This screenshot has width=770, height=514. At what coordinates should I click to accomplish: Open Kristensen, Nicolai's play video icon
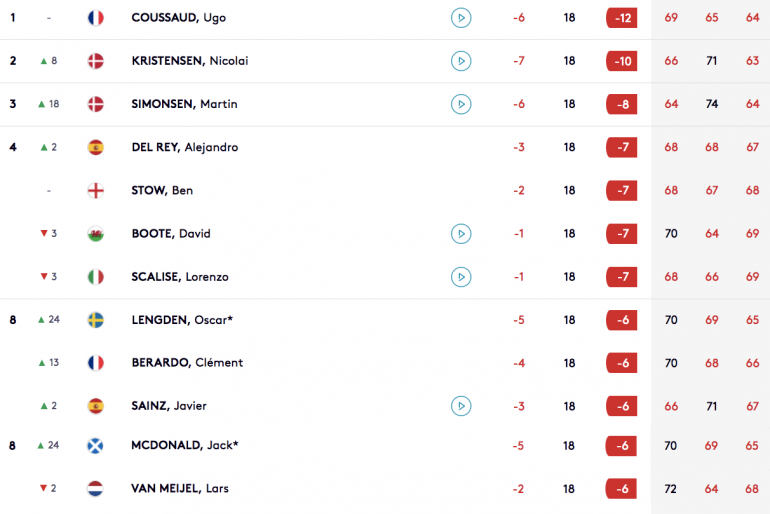pos(461,61)
